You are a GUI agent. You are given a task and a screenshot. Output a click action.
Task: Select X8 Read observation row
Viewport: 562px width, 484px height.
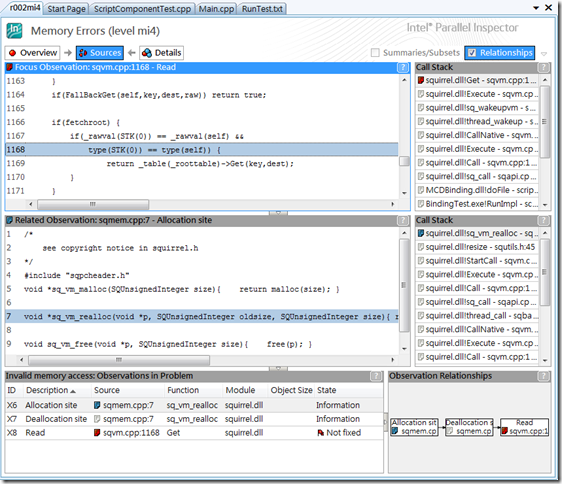pos(194,433)
